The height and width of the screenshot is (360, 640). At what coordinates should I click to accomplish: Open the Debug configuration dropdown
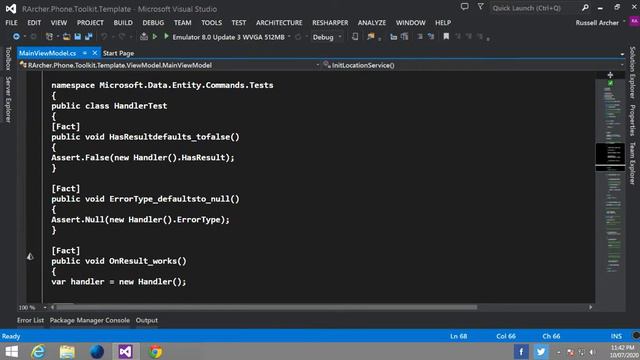click(x=340, y=37)
